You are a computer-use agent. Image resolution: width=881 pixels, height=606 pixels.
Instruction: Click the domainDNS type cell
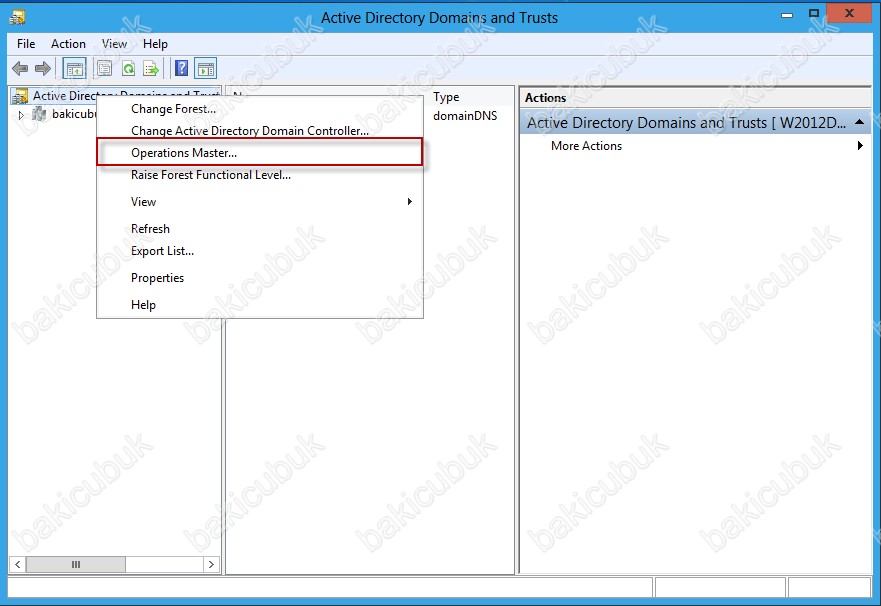465,116
